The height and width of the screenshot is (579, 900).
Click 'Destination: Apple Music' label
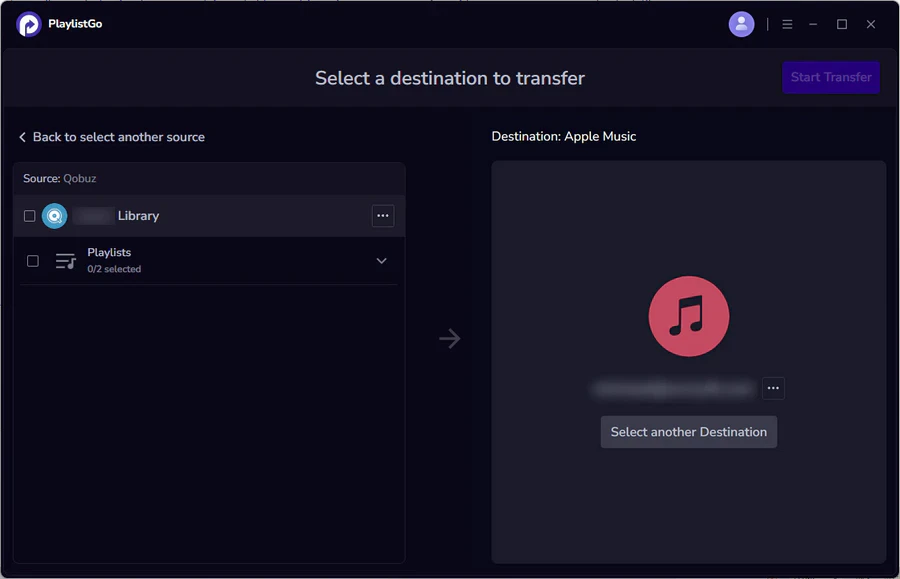(564, 137)
